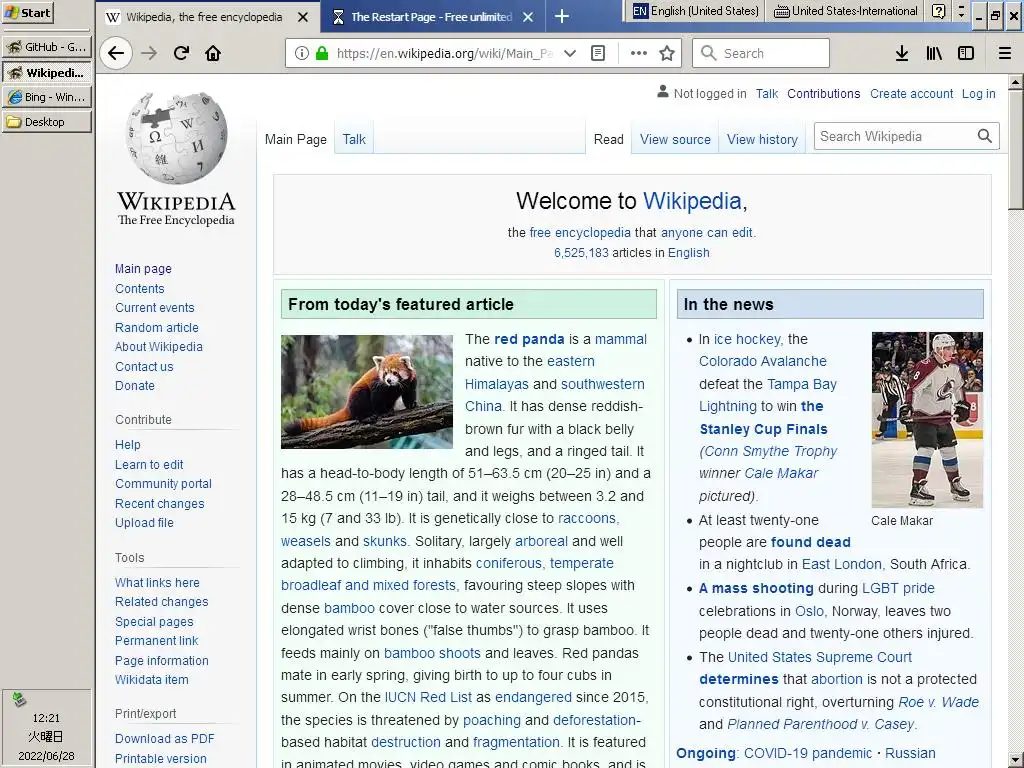Click the vertical scrollbar thumb
Viewport: 1024px width, 768px height.
point(1016,150)
